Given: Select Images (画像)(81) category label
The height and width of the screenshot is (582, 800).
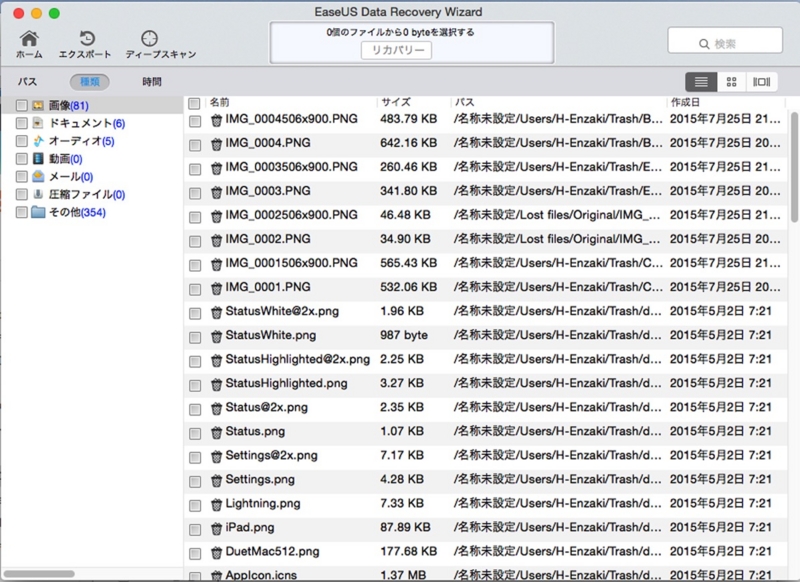Looking at the screenshot, I should click(68, 106).
